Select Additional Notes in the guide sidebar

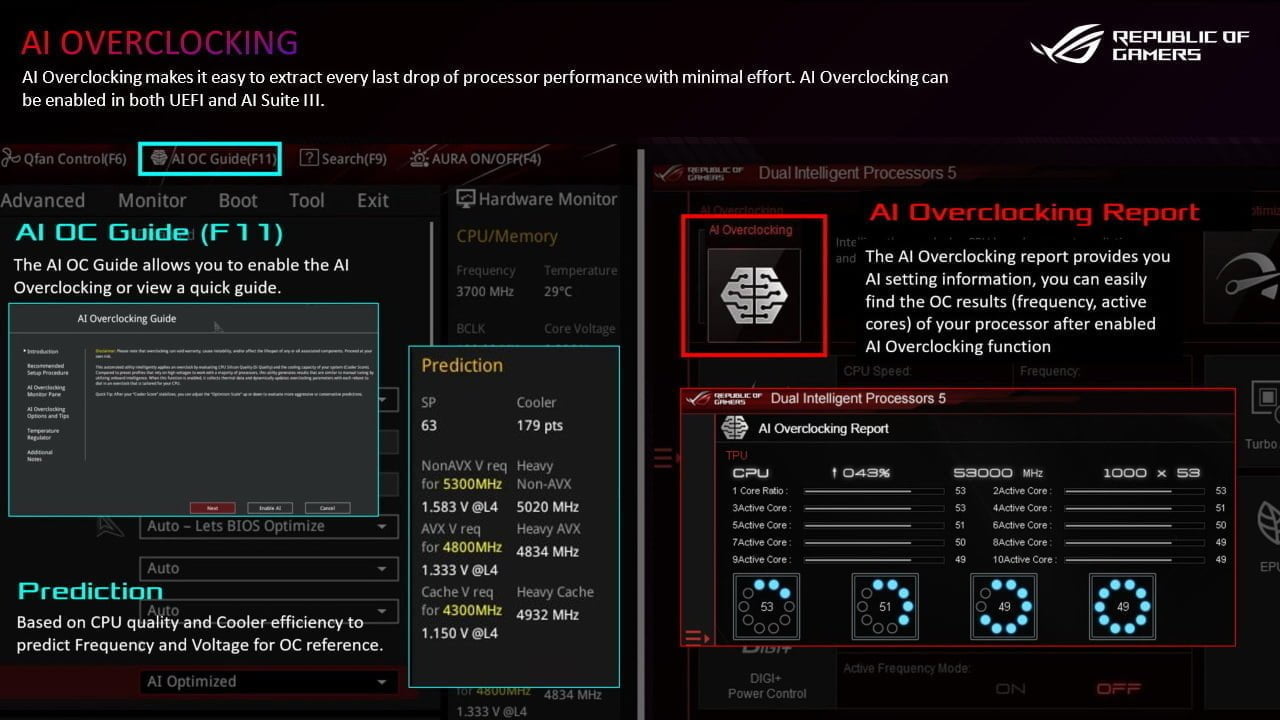(x=40, y=455)
